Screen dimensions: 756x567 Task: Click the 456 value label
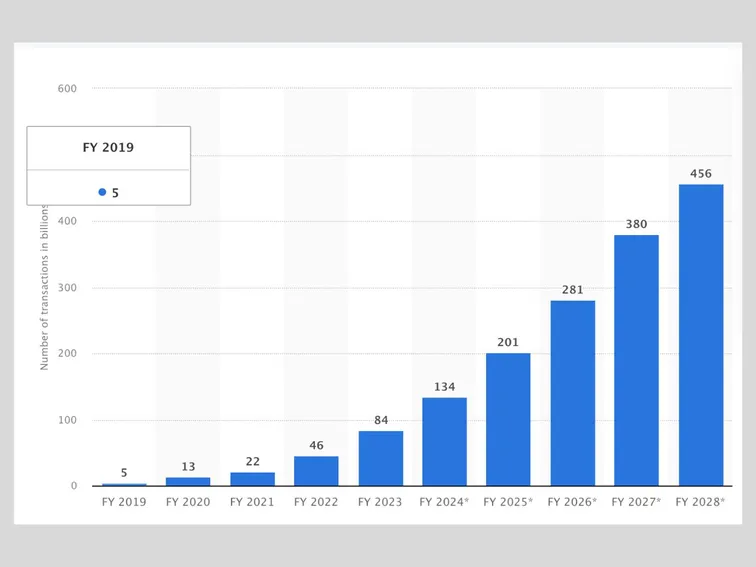[x=701, y=174]
